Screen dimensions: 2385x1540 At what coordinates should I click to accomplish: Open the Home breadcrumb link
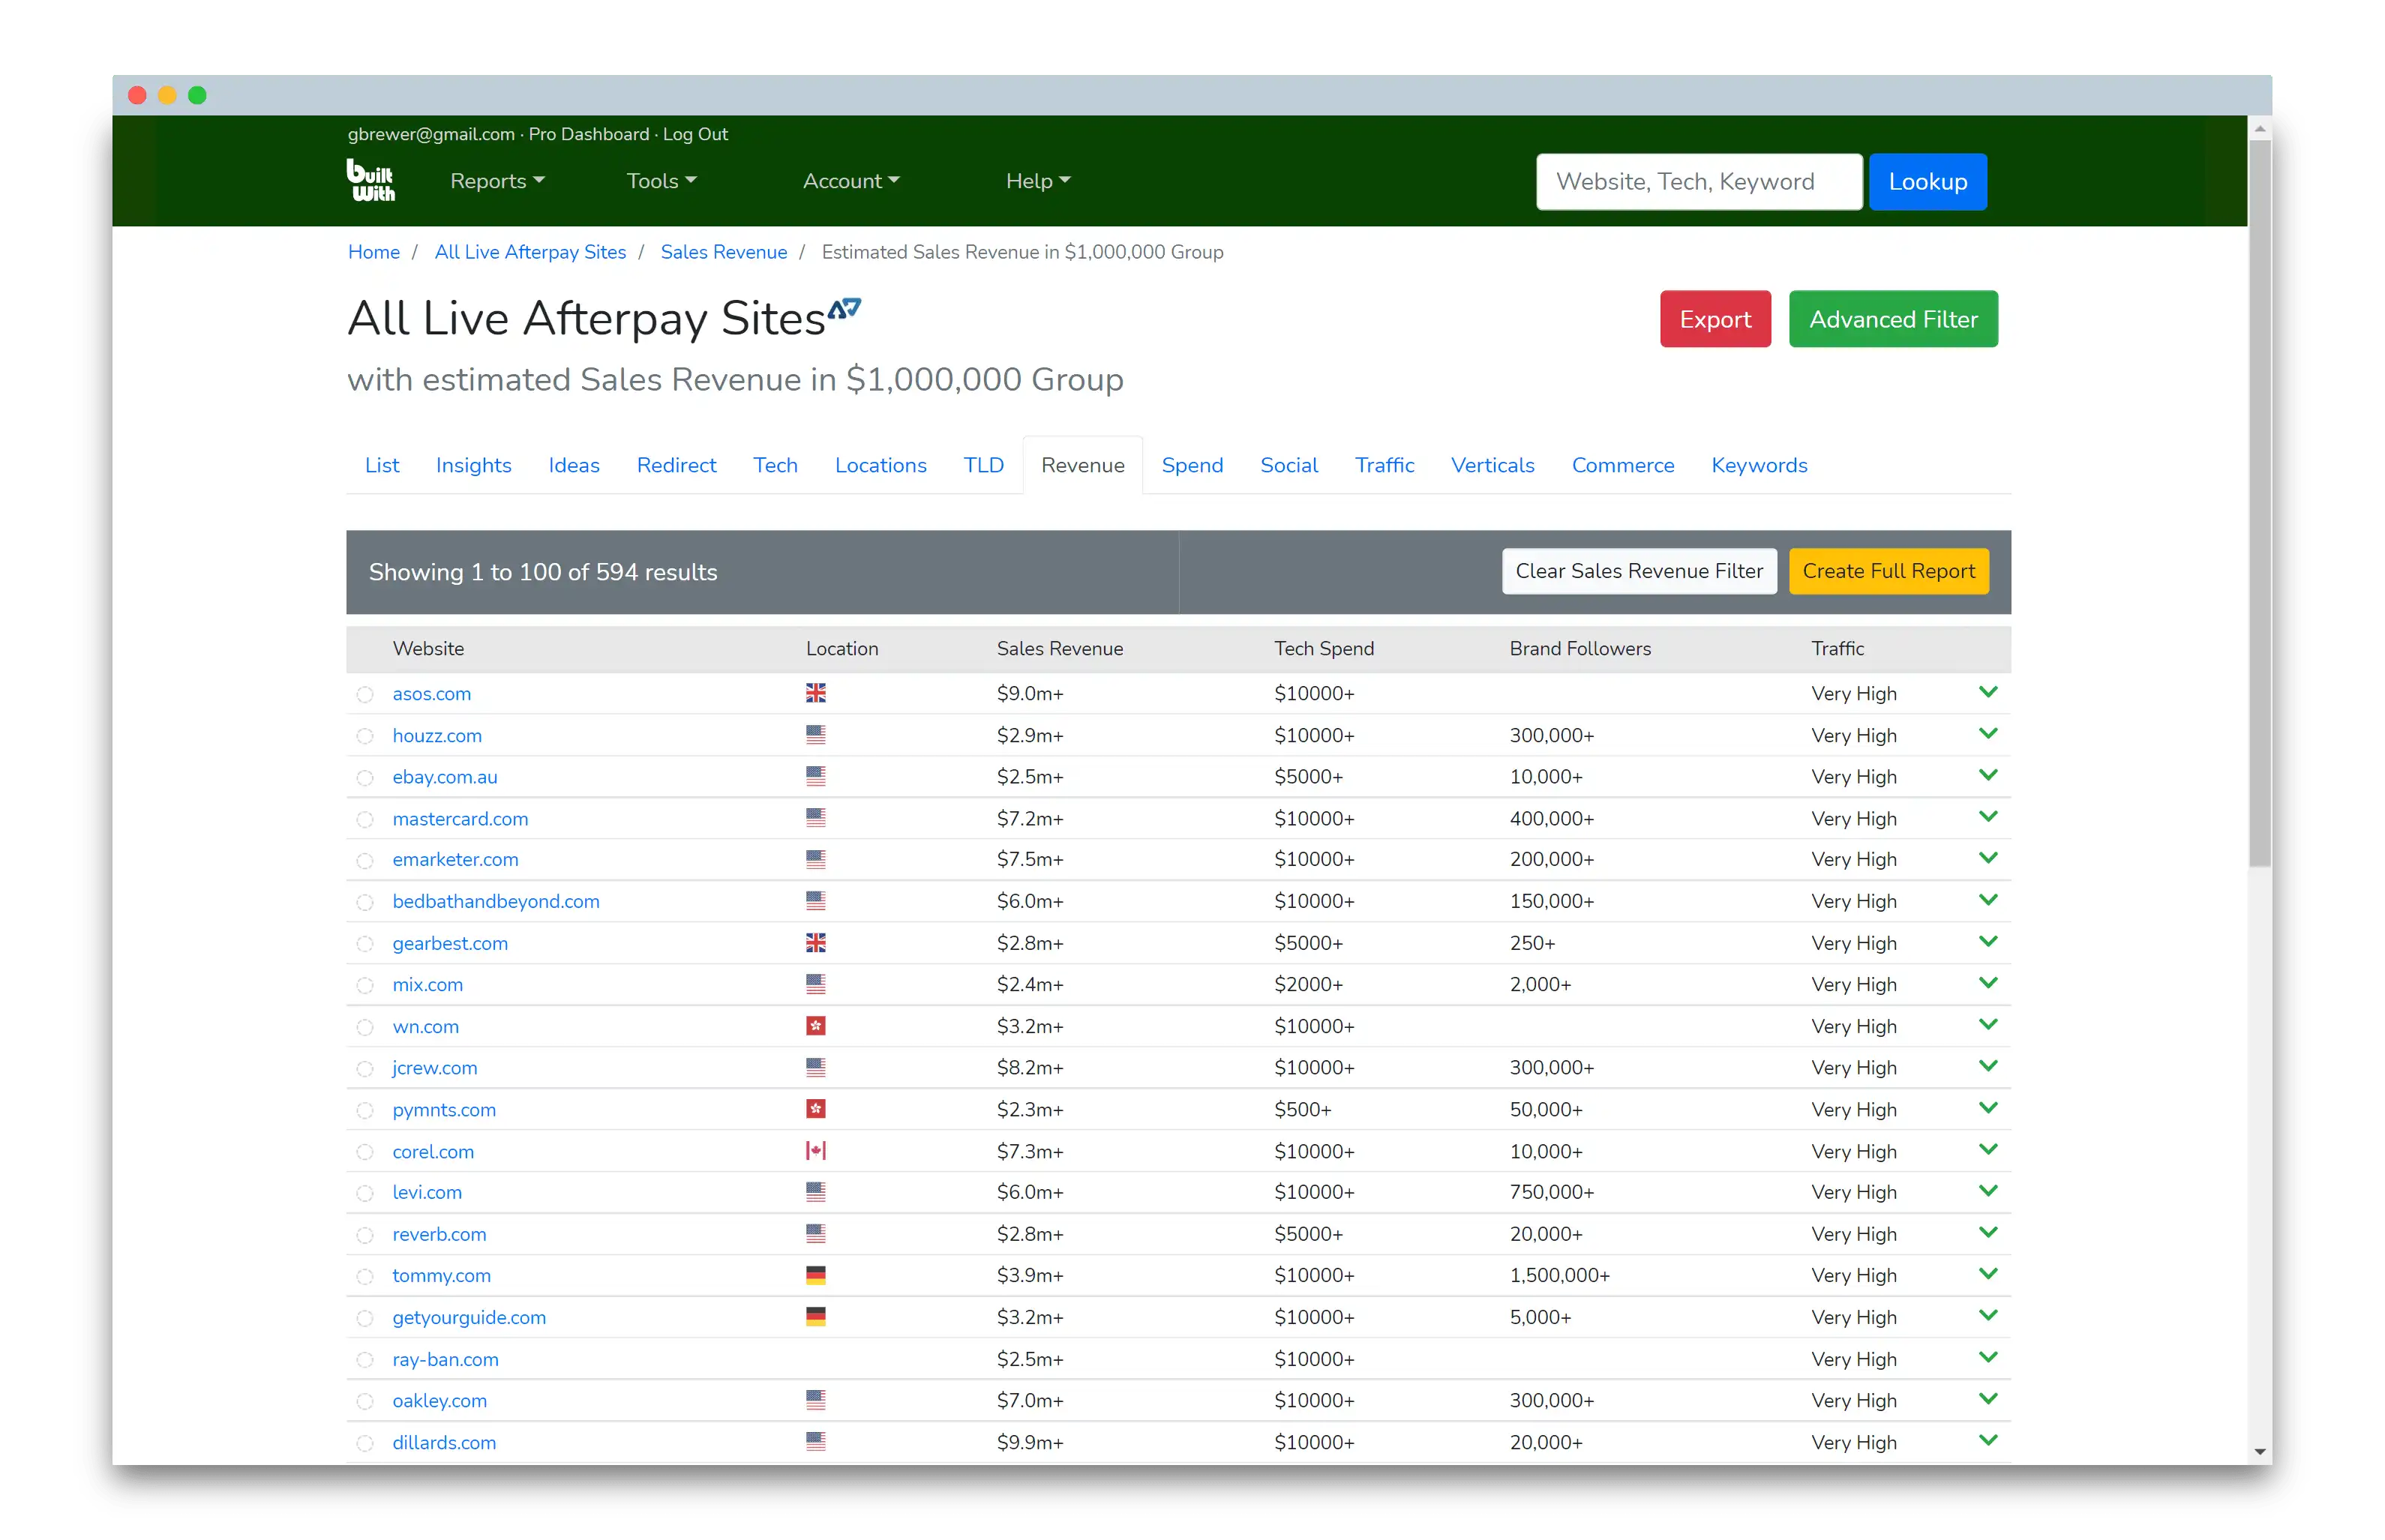[374, 252]
